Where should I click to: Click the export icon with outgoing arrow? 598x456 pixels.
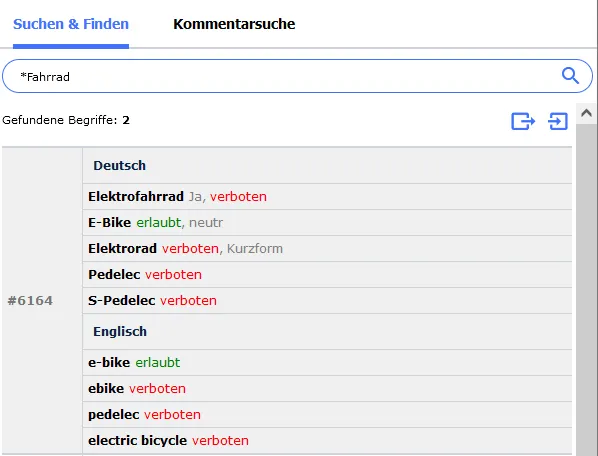[x=523, y=121]
